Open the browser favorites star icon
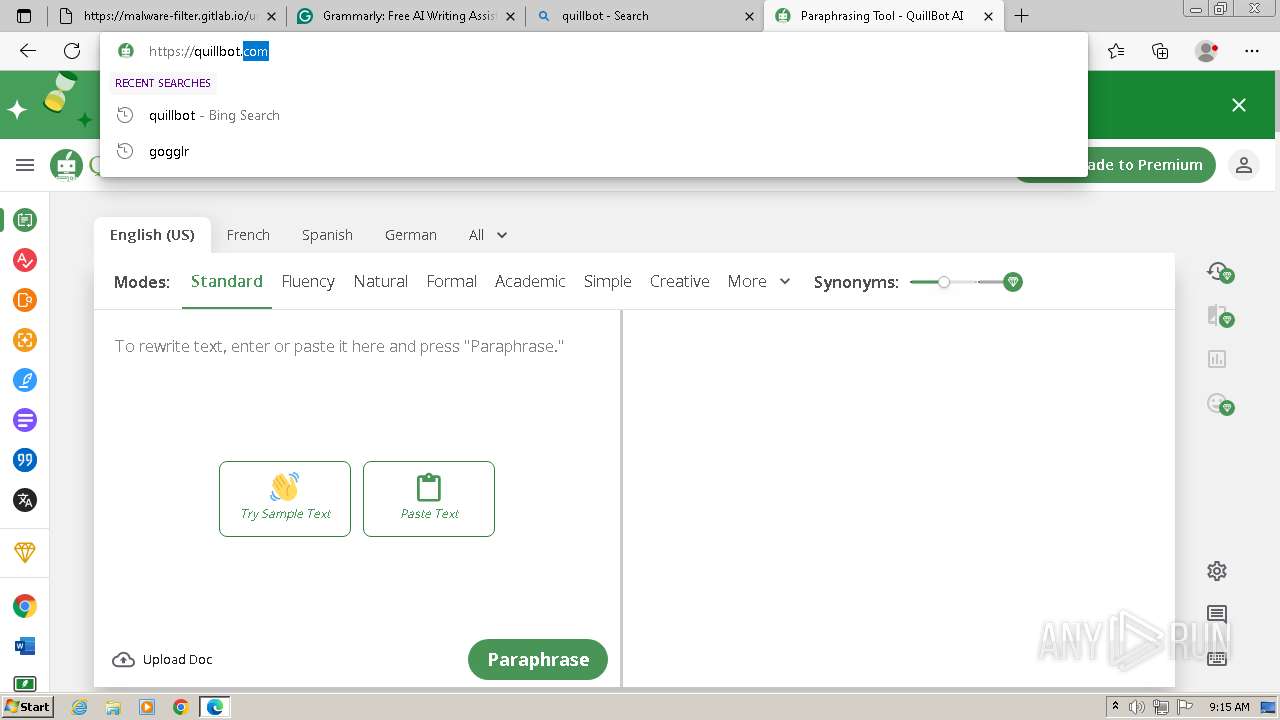1280x720 pixels. click(1116, 51)
